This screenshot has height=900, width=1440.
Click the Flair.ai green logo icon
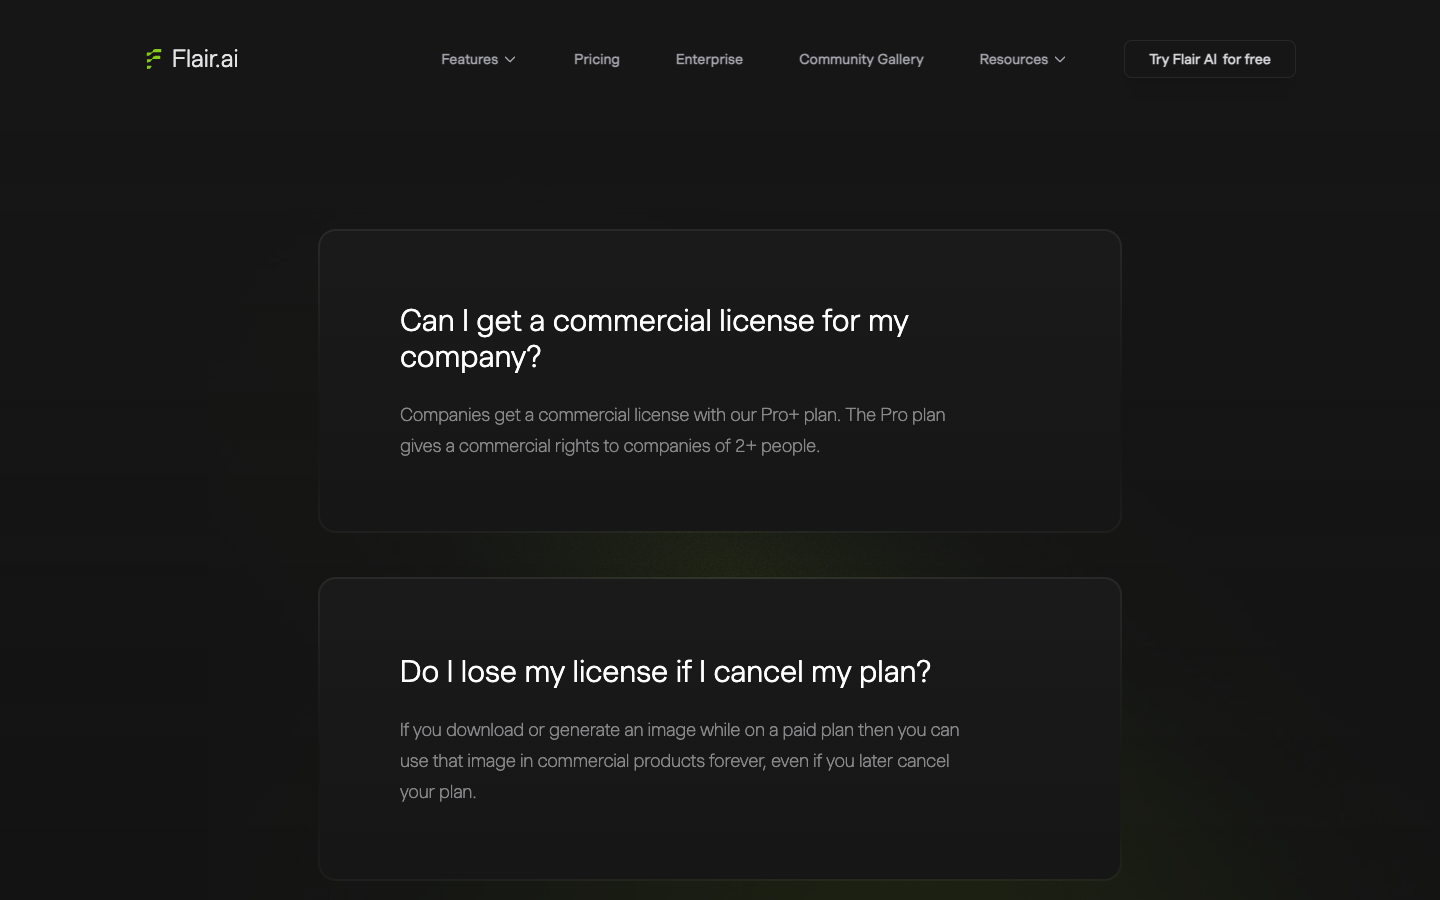pyautogui.click(x=153, y=59)
